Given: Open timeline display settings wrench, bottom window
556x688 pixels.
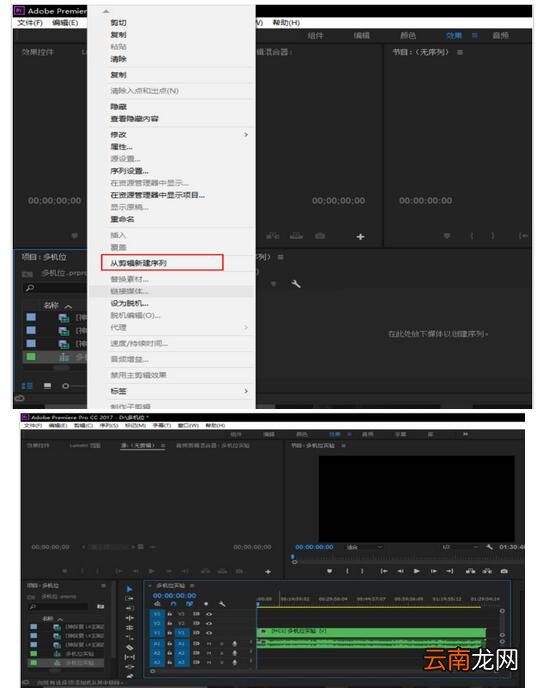Looking at the screenshot, I should pyautogui.click(x=222, y=604).
